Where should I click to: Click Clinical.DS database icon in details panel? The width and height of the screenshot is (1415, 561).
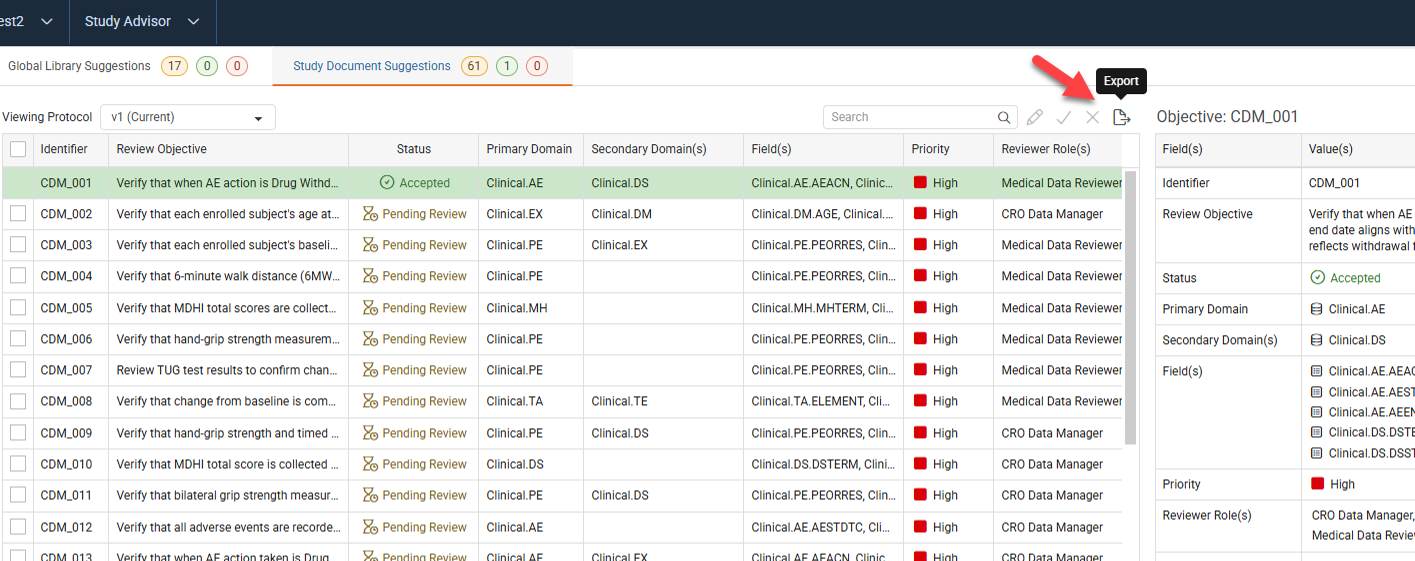coord(1317,340)
